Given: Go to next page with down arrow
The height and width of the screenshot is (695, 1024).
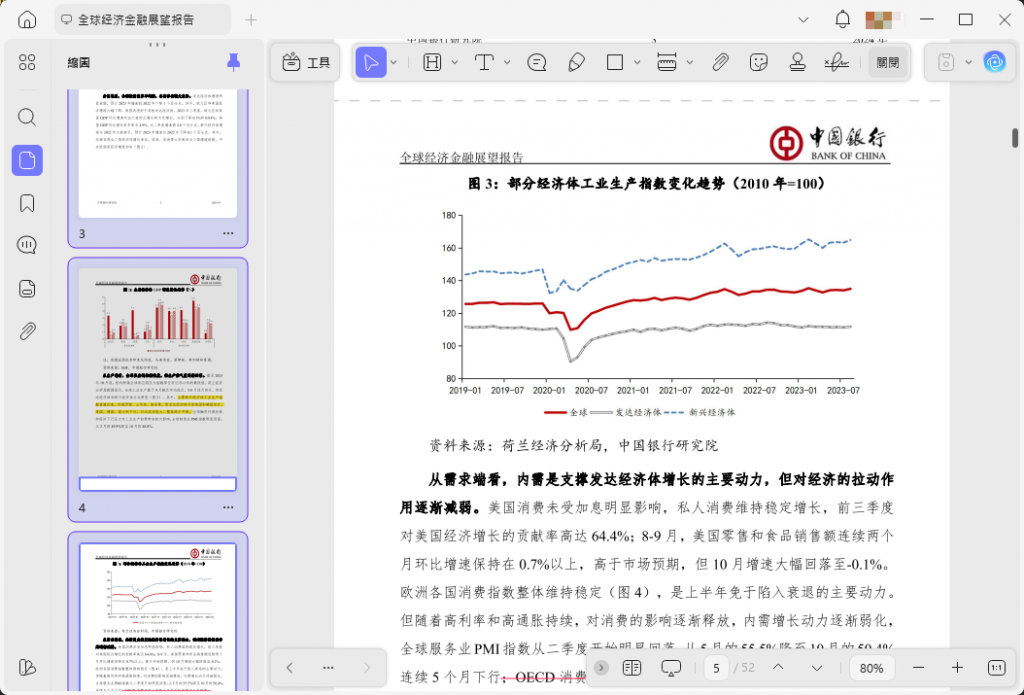Looking at the screenshot, I should tap(816, 668).
